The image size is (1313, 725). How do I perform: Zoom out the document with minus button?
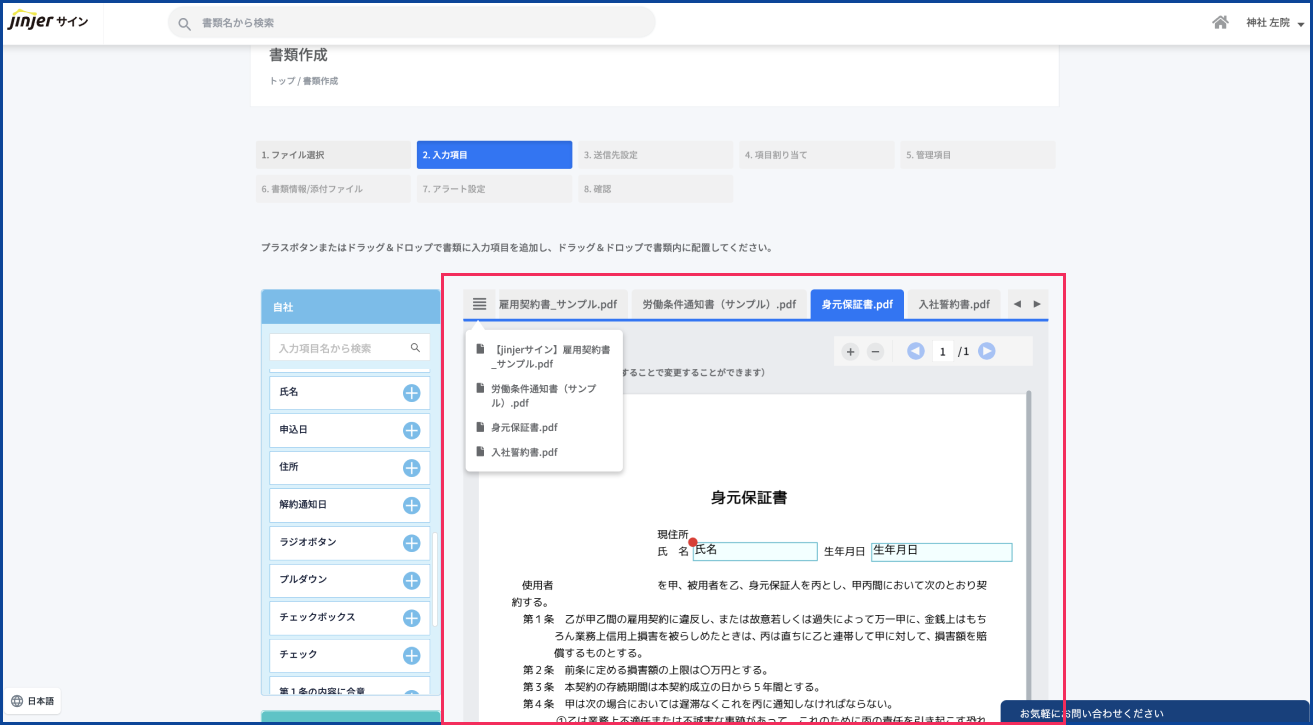pos(875,351)
